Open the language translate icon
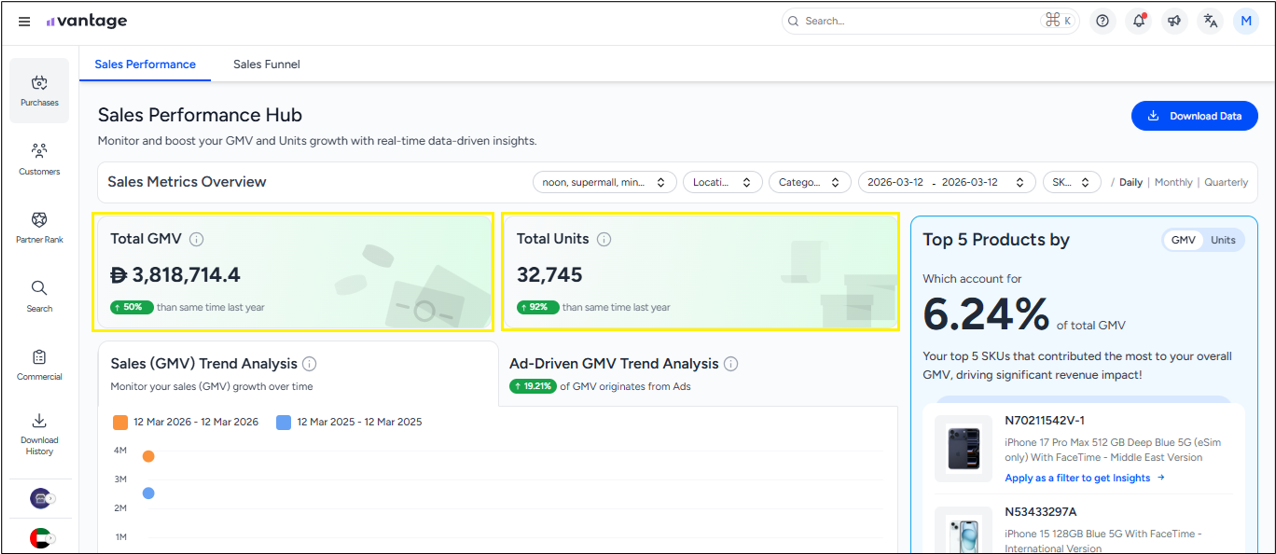This screenshot has height=554, width=1276. click(1210, 21)
